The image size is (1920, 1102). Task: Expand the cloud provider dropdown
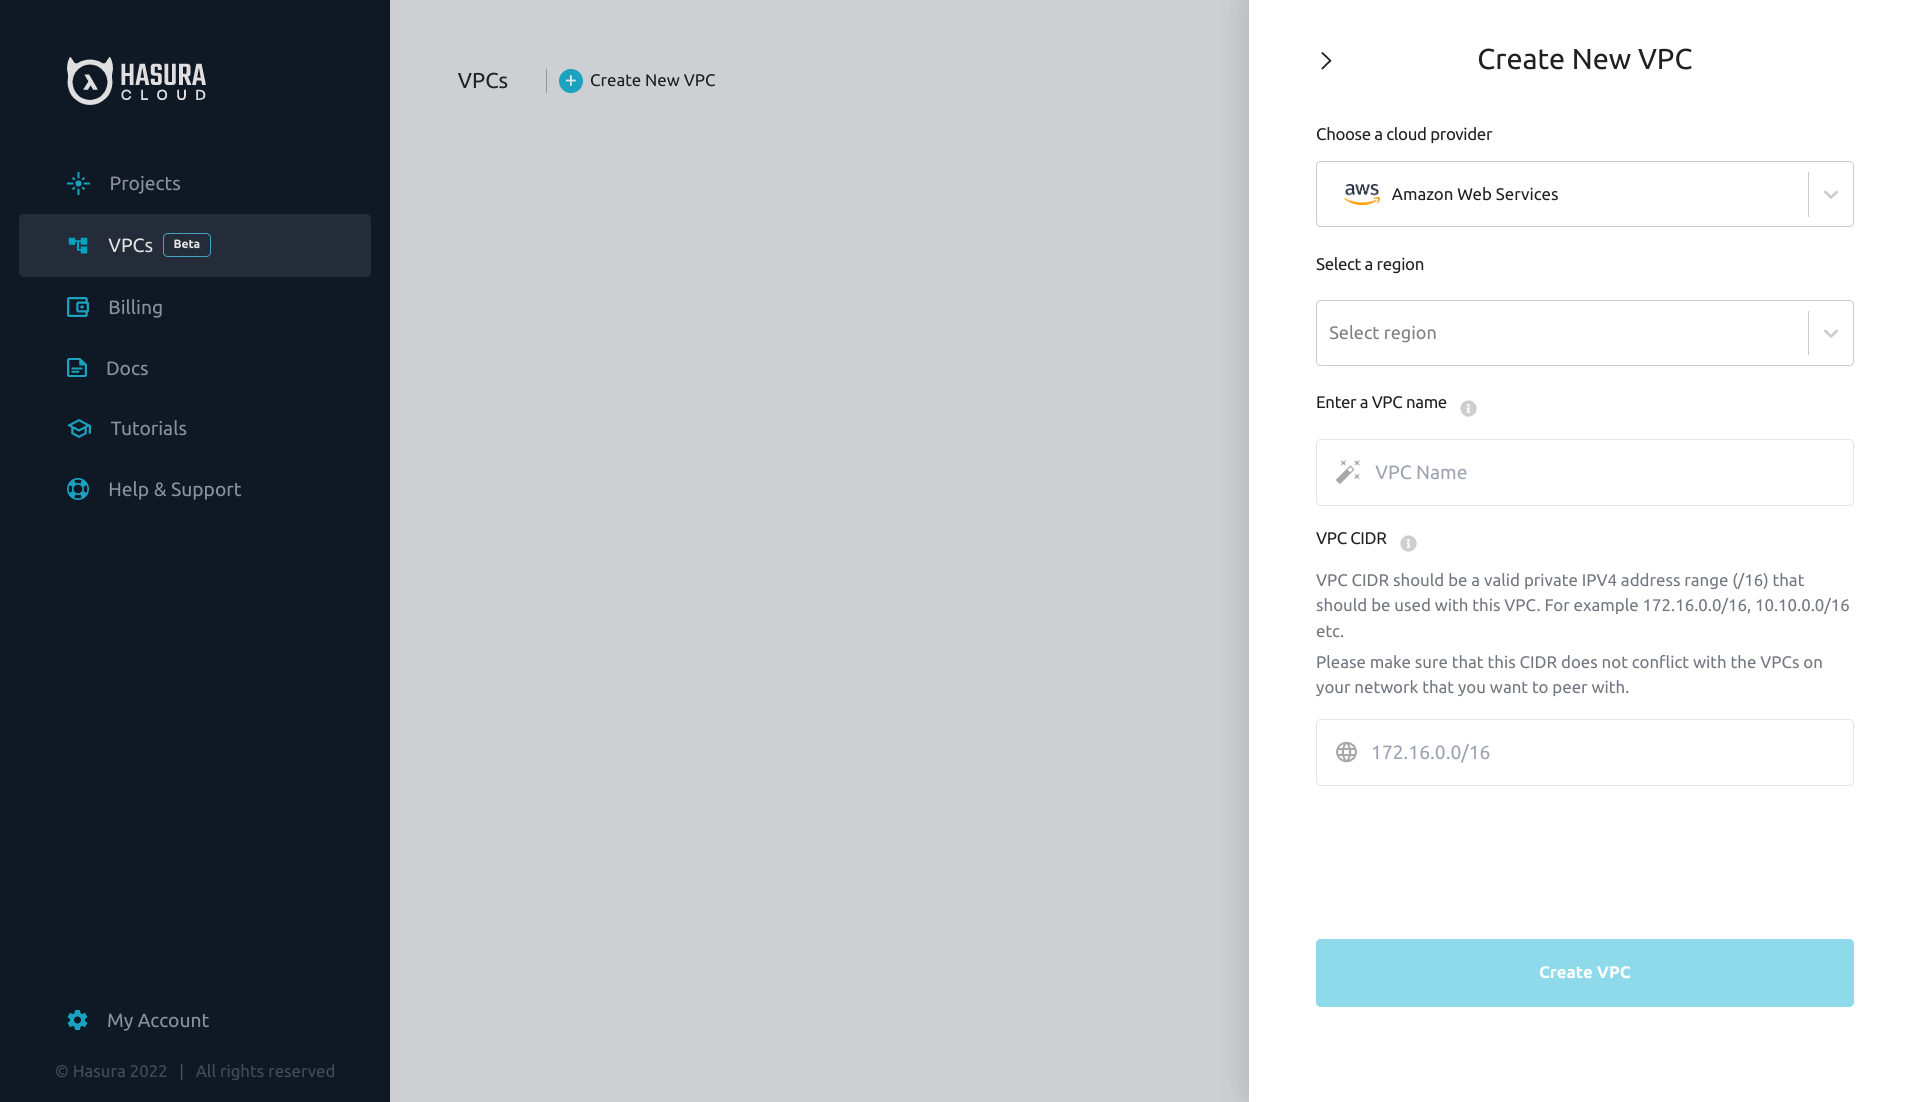tap(1831, 194)
